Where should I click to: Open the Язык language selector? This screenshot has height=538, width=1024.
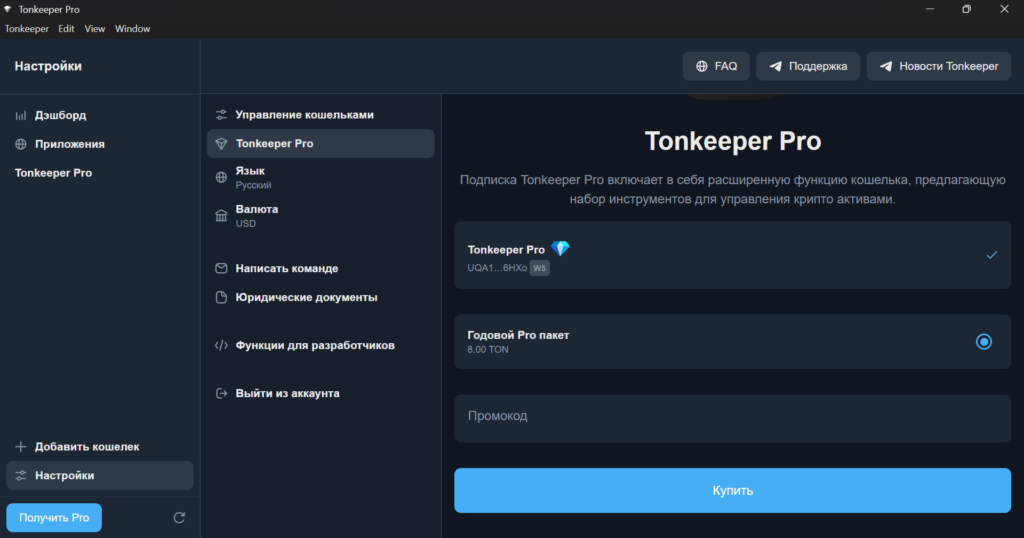point(320,178)
